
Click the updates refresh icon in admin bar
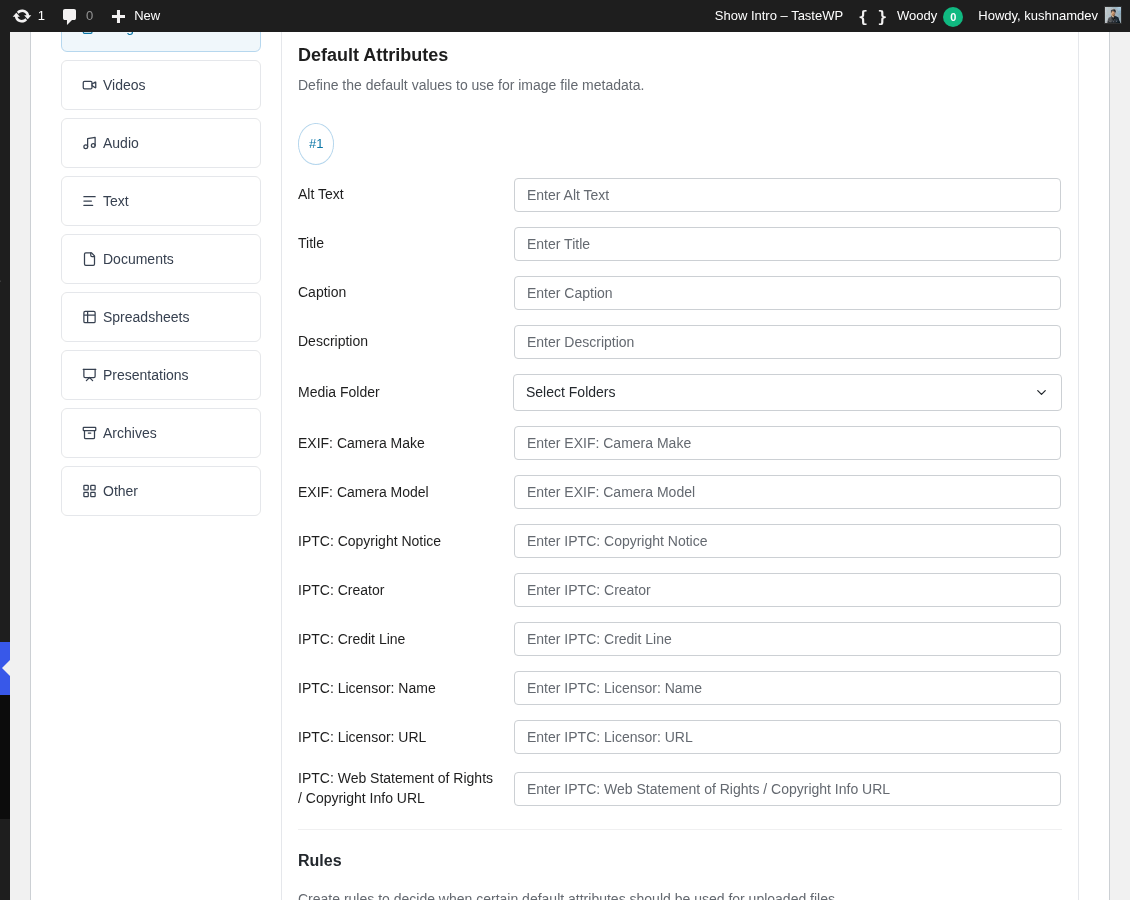pos(22,16)
